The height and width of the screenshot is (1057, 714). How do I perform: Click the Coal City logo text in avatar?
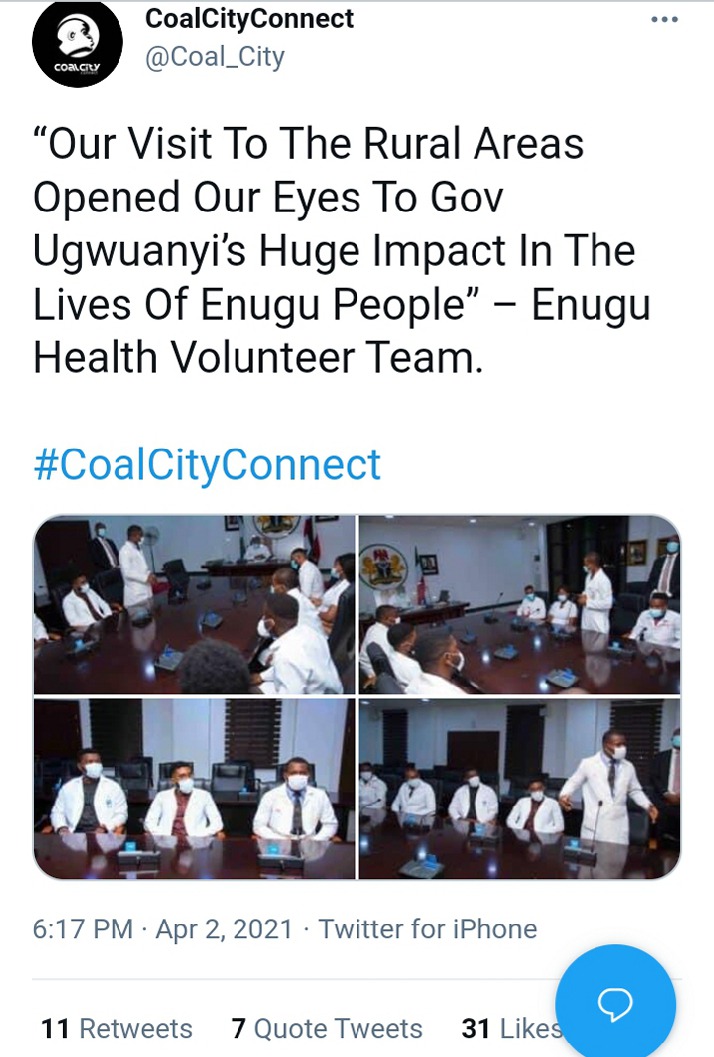(x=77, y=67)
